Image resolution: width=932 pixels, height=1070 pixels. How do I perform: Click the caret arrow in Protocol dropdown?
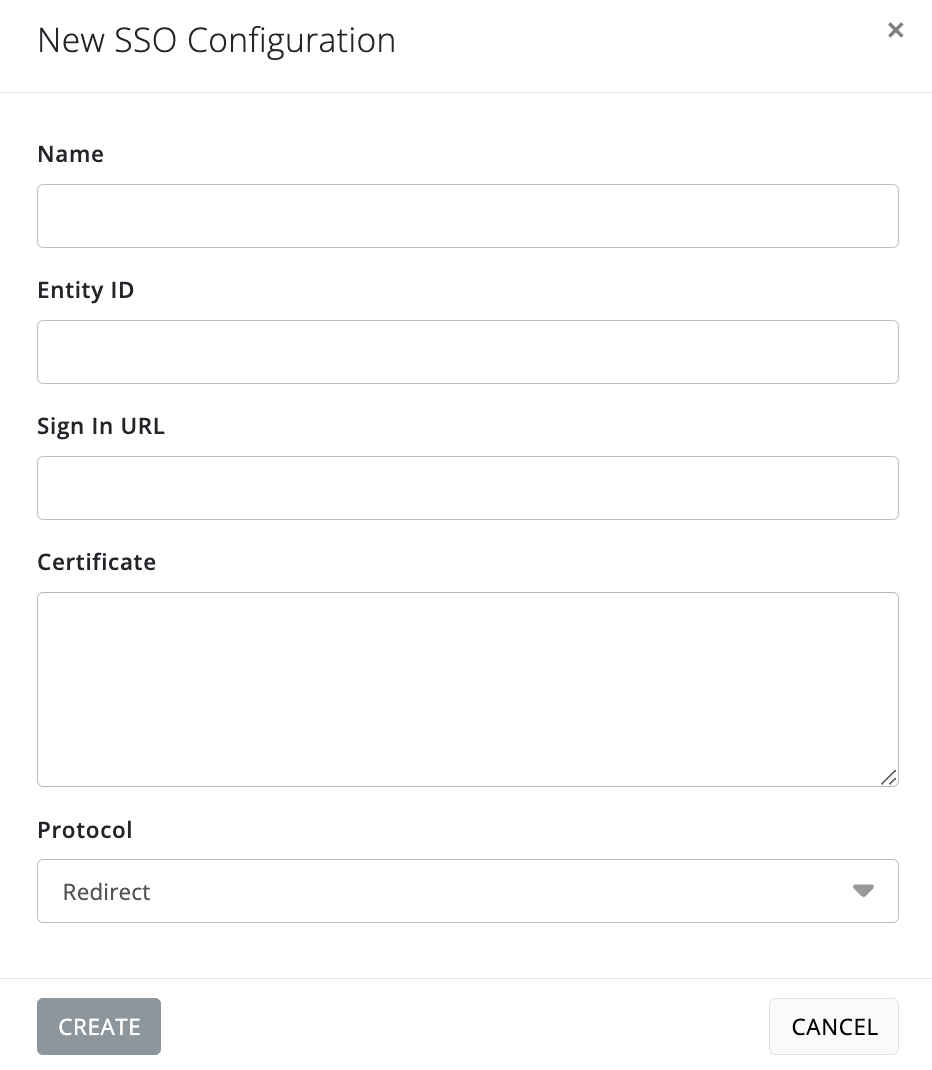pyautogui.click(x=863, y=891)
